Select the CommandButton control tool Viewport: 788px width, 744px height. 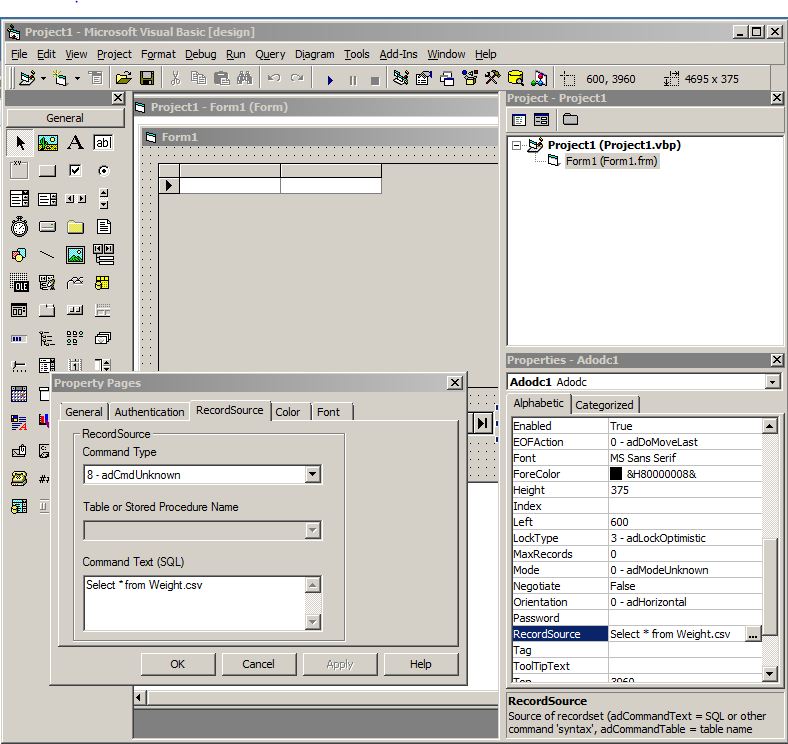(x=48, y=171)
